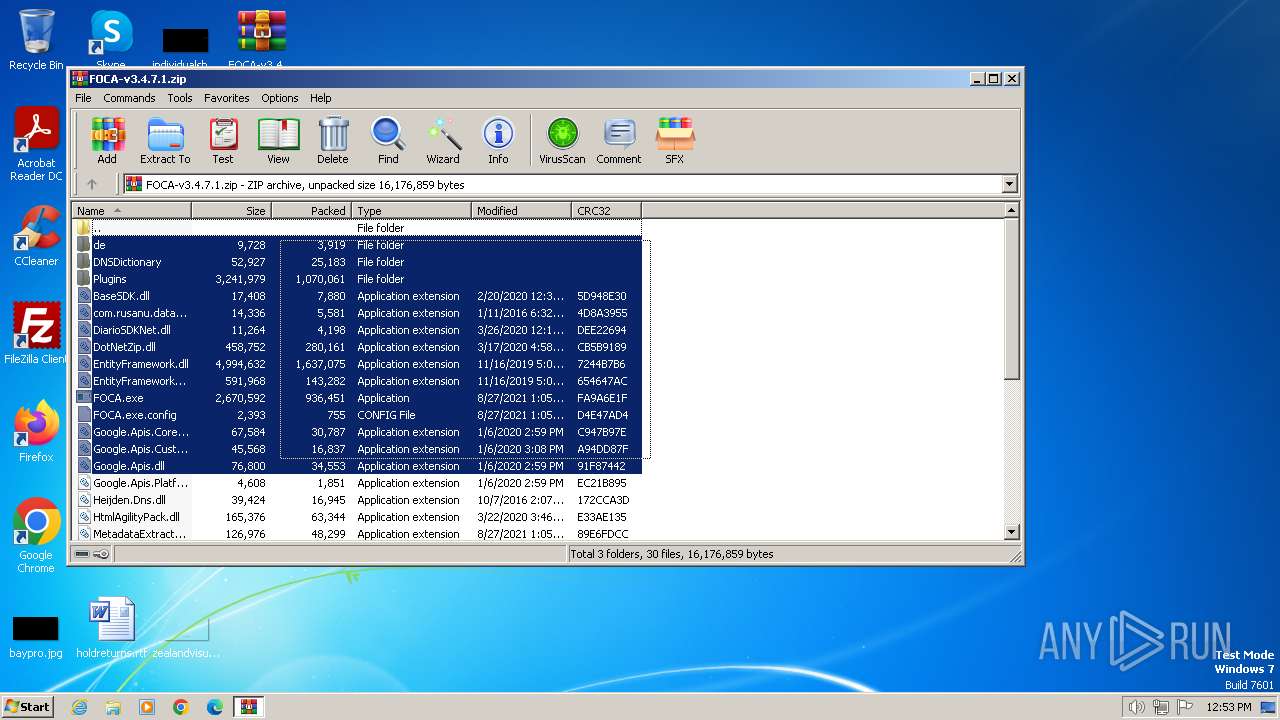Image resolution: width=1280 pixels, height=720 pixels.
Task: Run VirusScan on archive
Action: (562, 140)
